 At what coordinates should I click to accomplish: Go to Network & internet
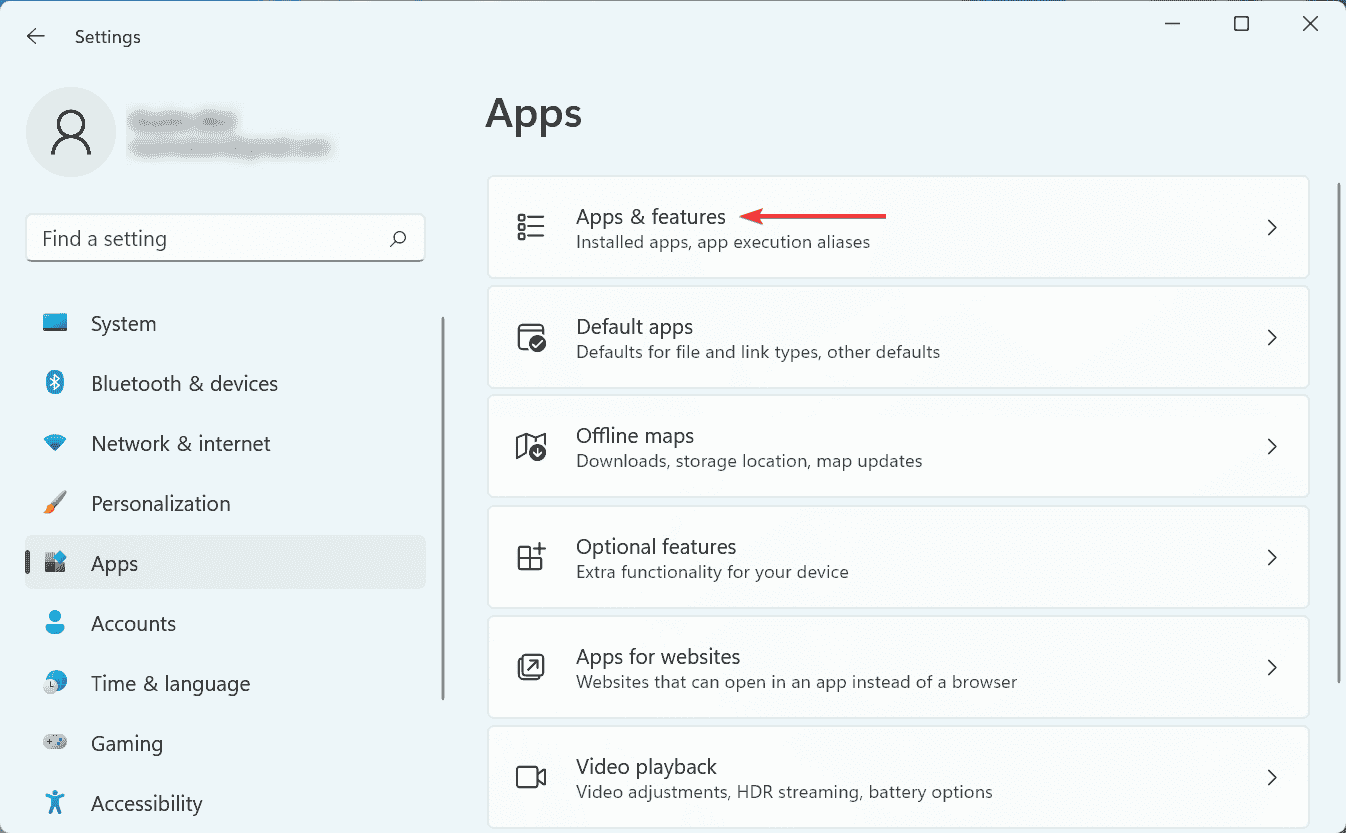coord(226,444)
